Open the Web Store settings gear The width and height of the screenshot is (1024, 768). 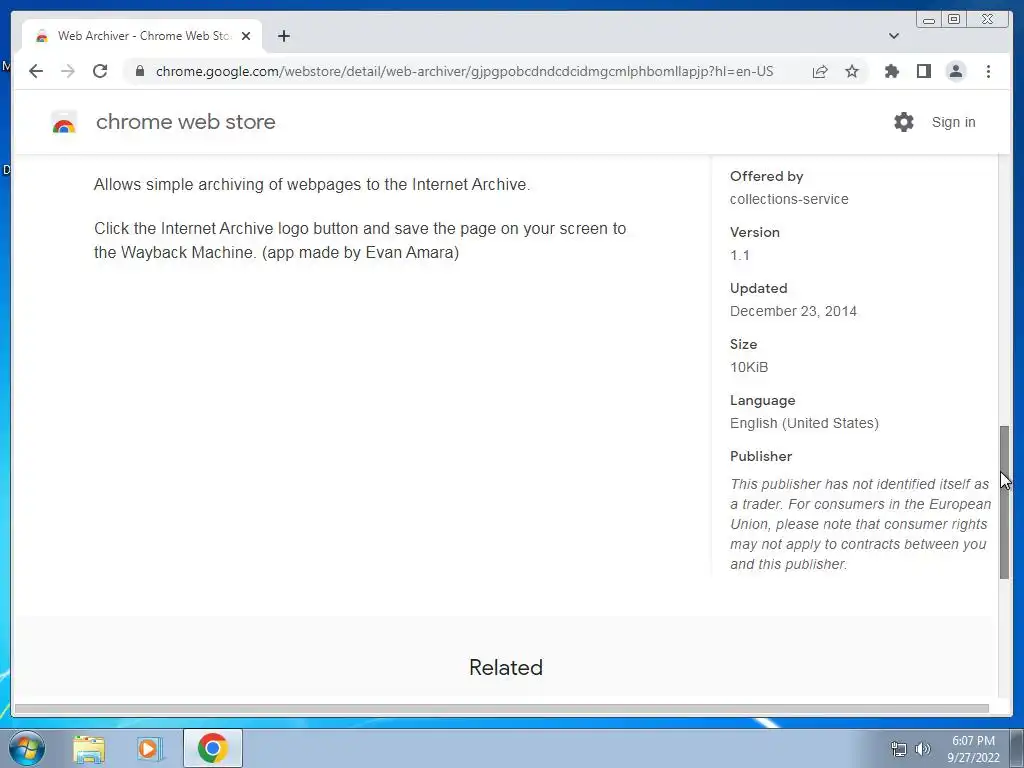[x=904, y=122]
